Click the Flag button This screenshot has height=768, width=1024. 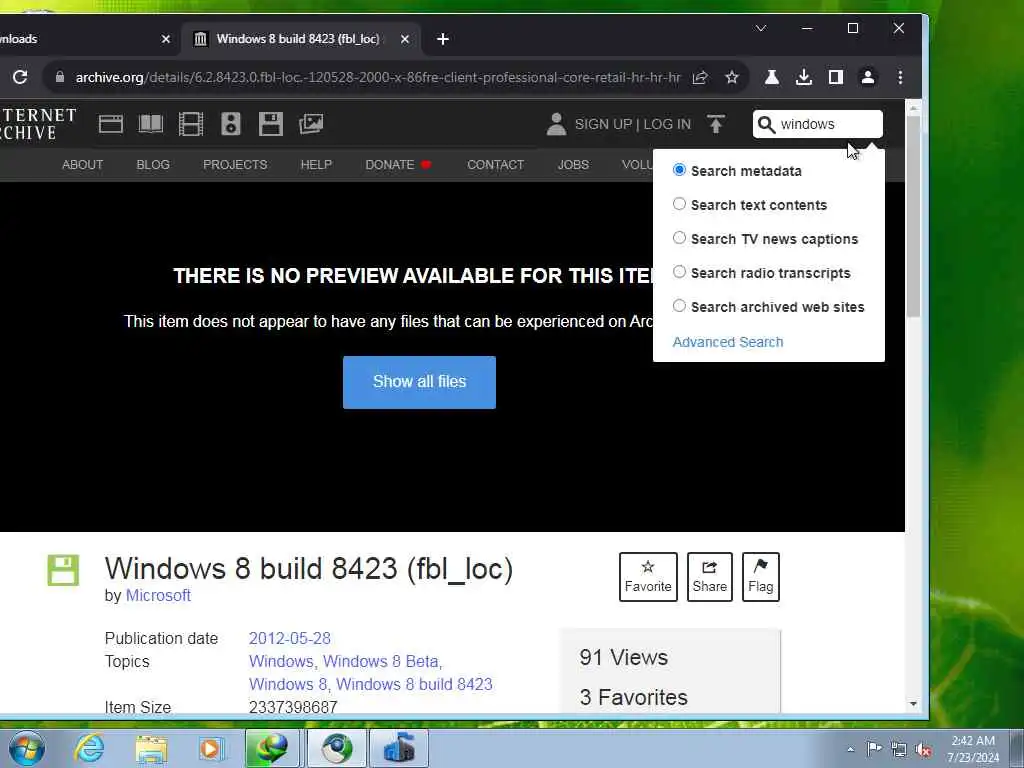761,577
